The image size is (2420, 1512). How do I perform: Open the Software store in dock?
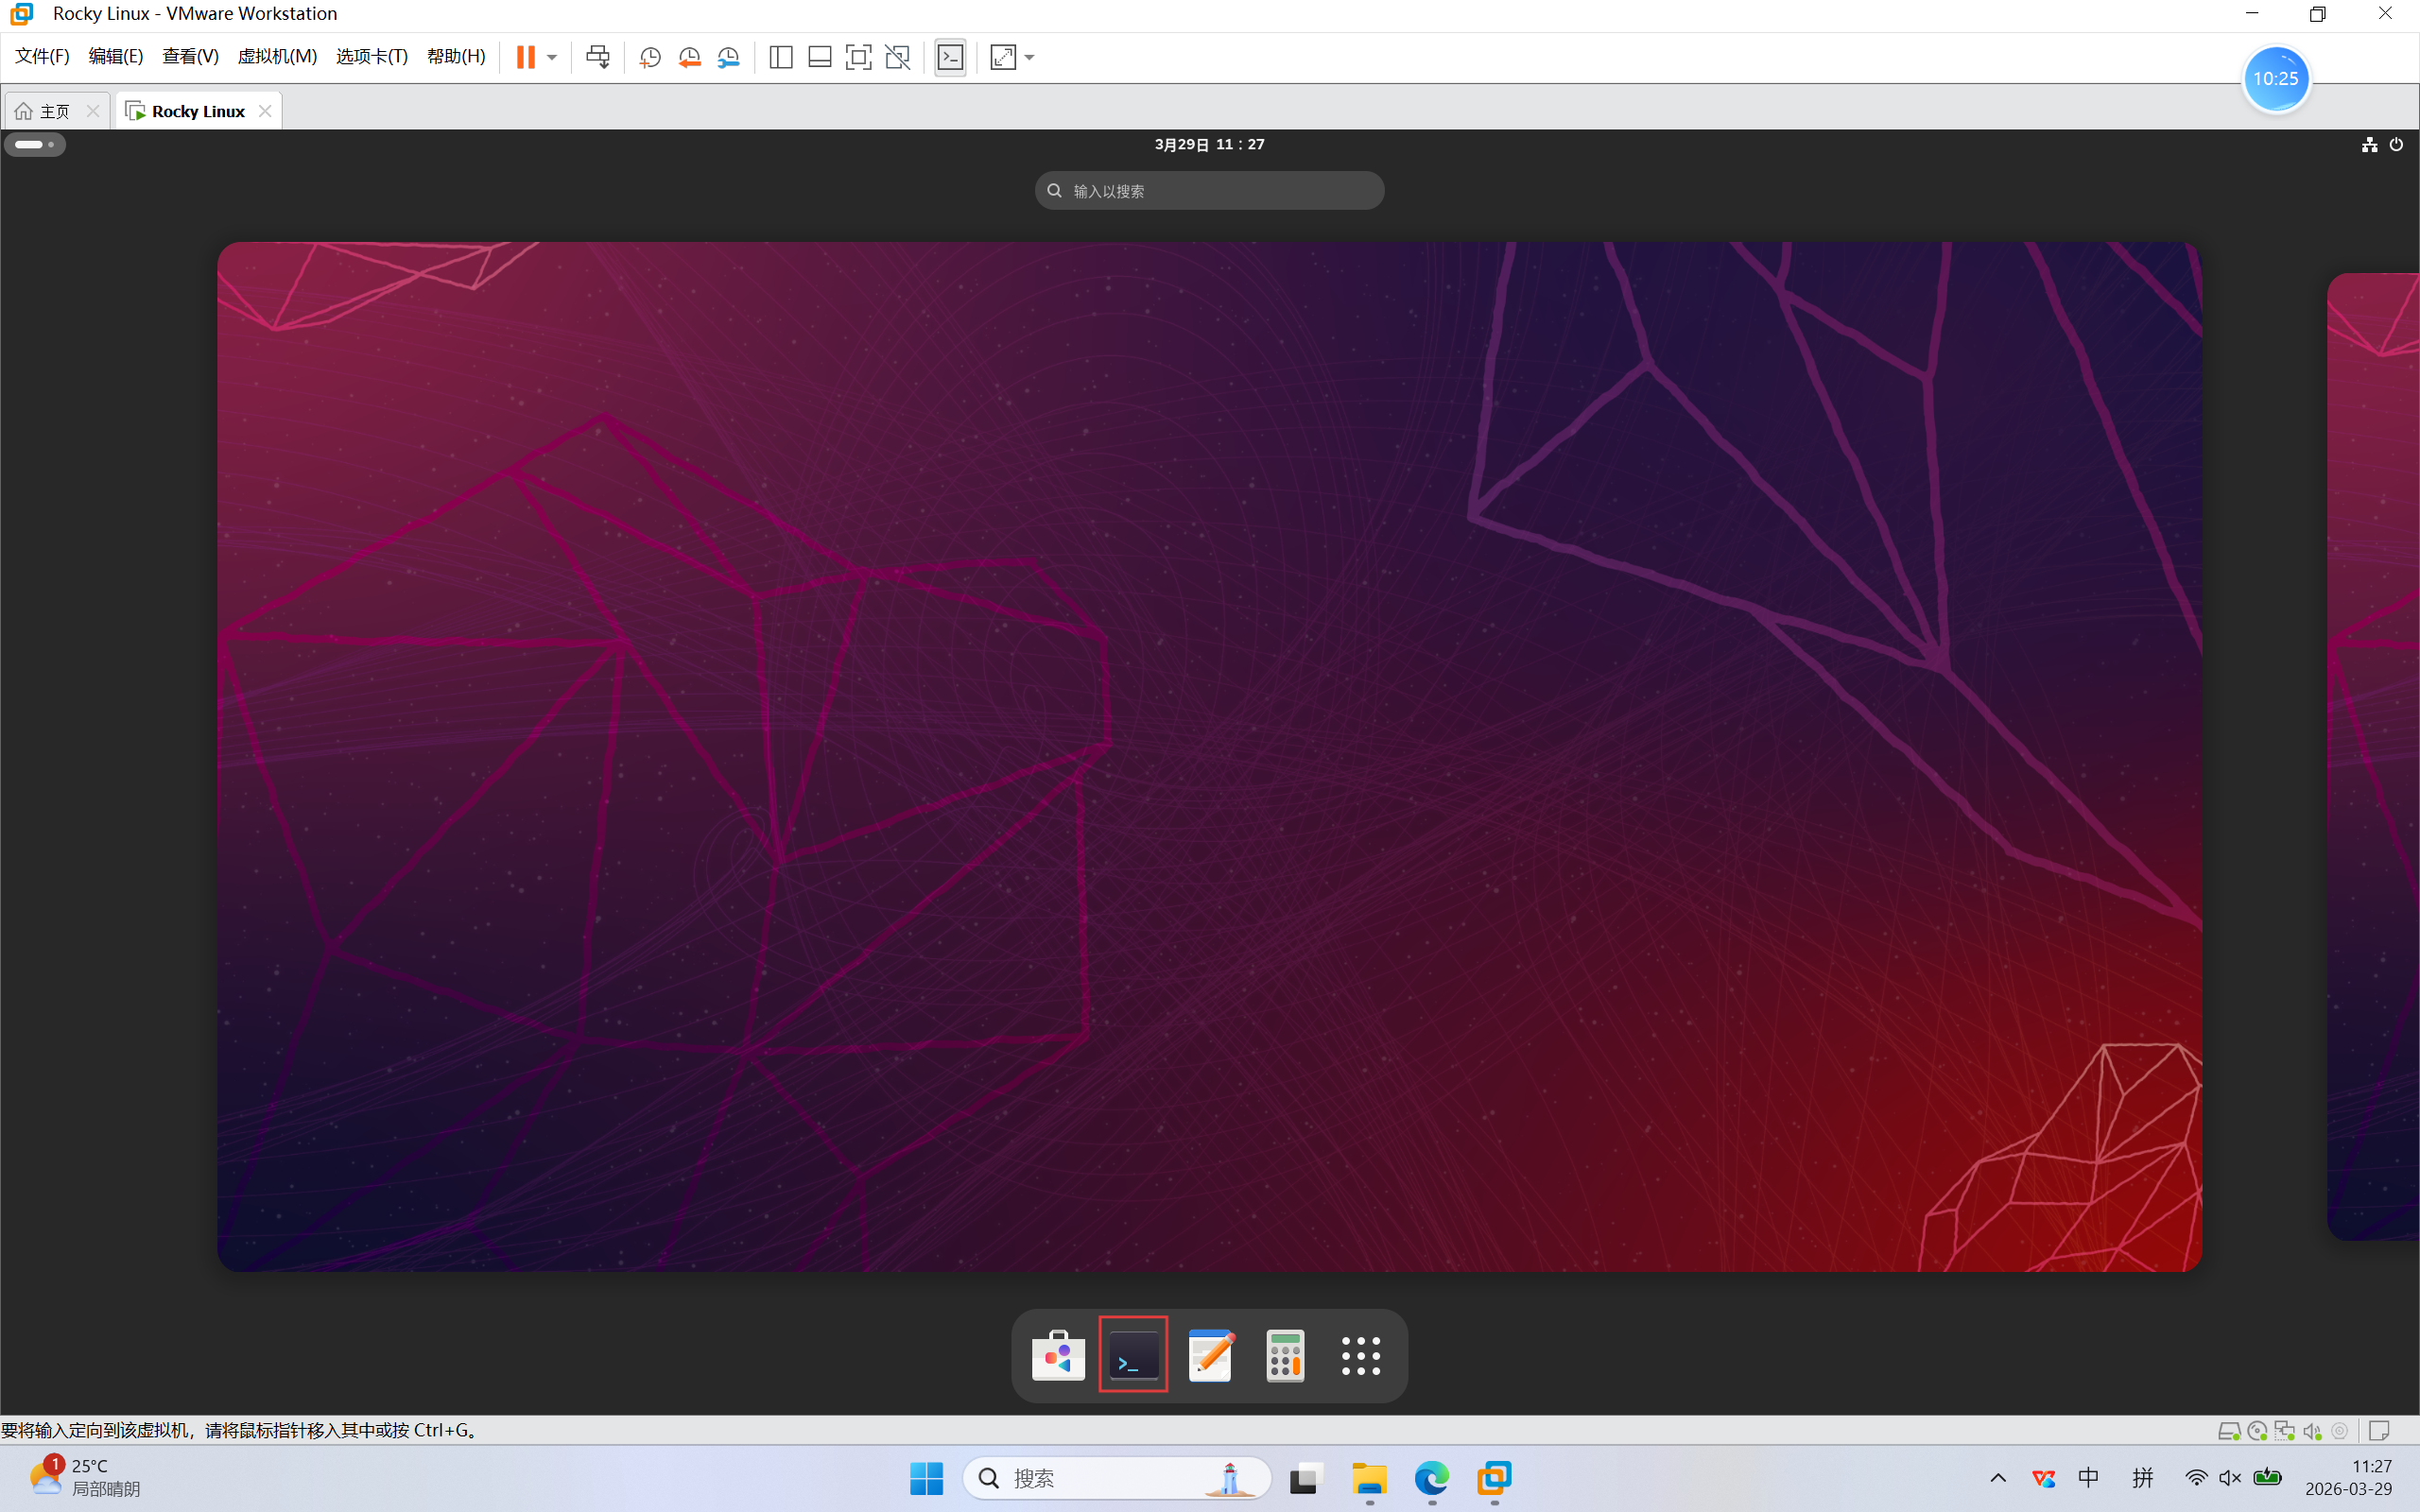coord(1058,1355)
